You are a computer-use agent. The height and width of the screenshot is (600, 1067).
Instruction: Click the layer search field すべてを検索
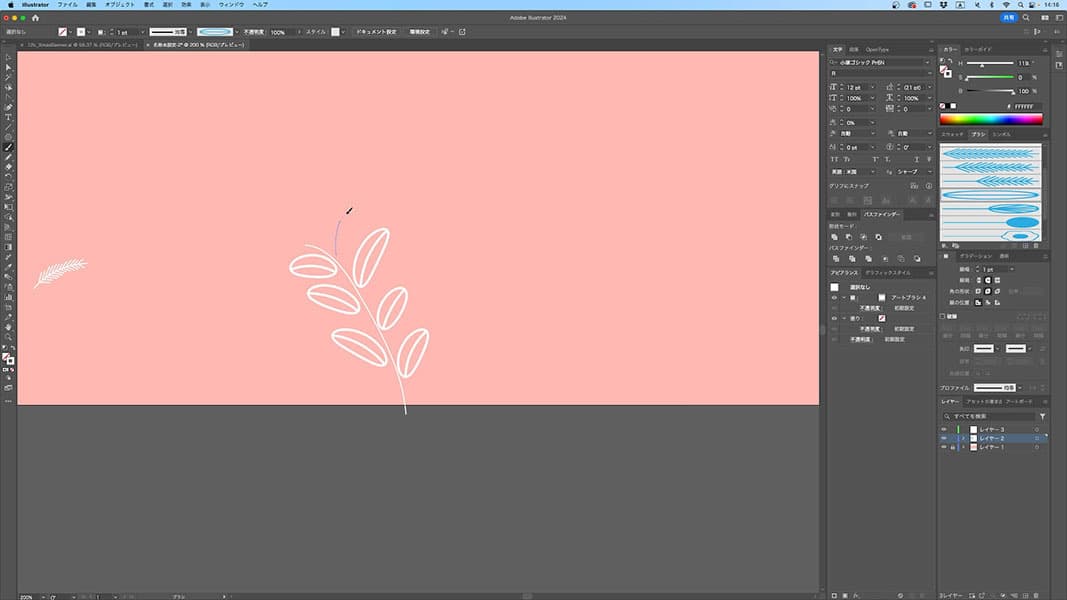990,416
